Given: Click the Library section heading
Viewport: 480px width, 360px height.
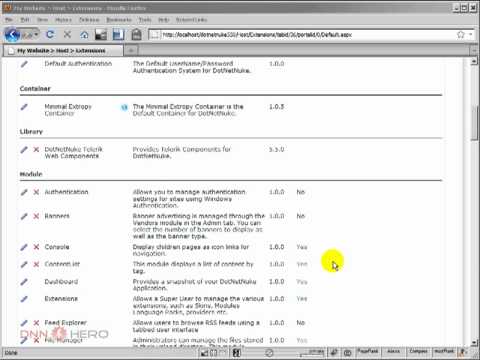Looking at the screenshot, I should pyautogui.click(x=31, y=132).
